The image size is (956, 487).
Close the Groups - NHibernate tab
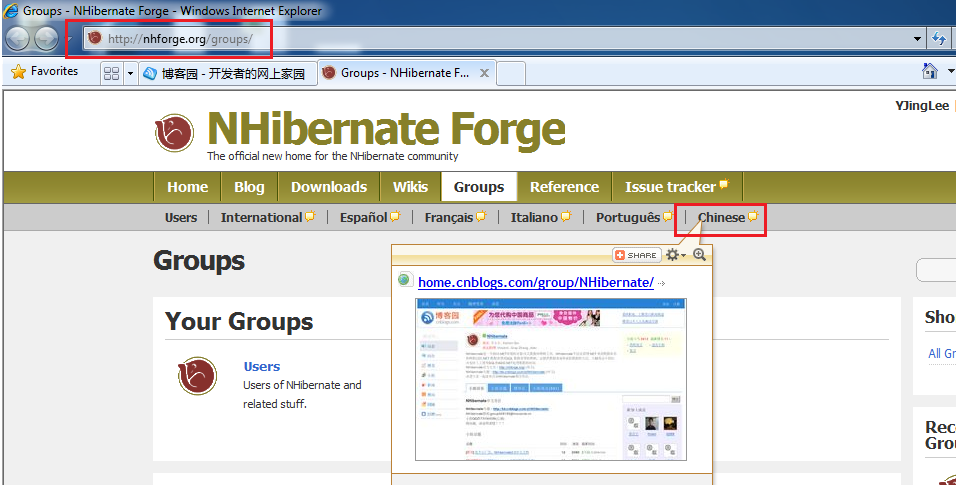tap(484, 73)
